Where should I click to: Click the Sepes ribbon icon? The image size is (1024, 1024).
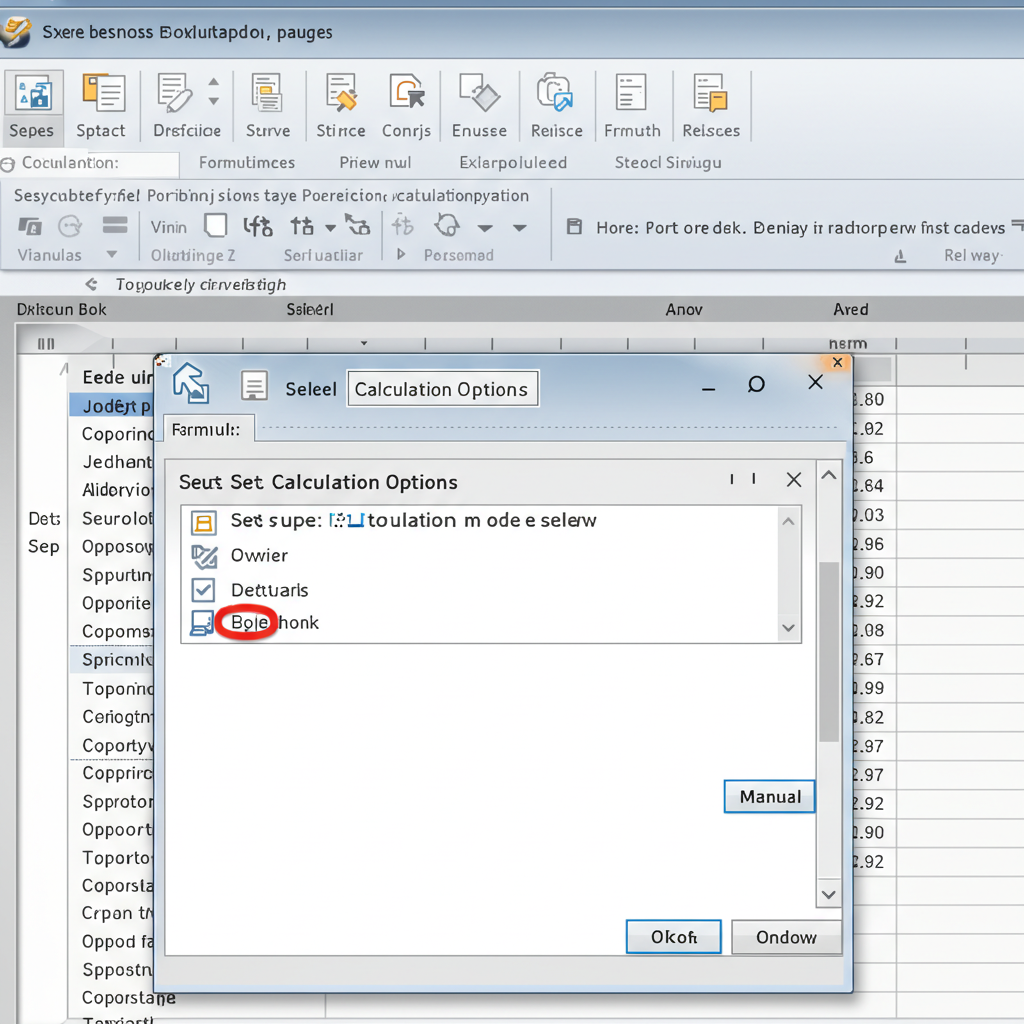point(33,92)
